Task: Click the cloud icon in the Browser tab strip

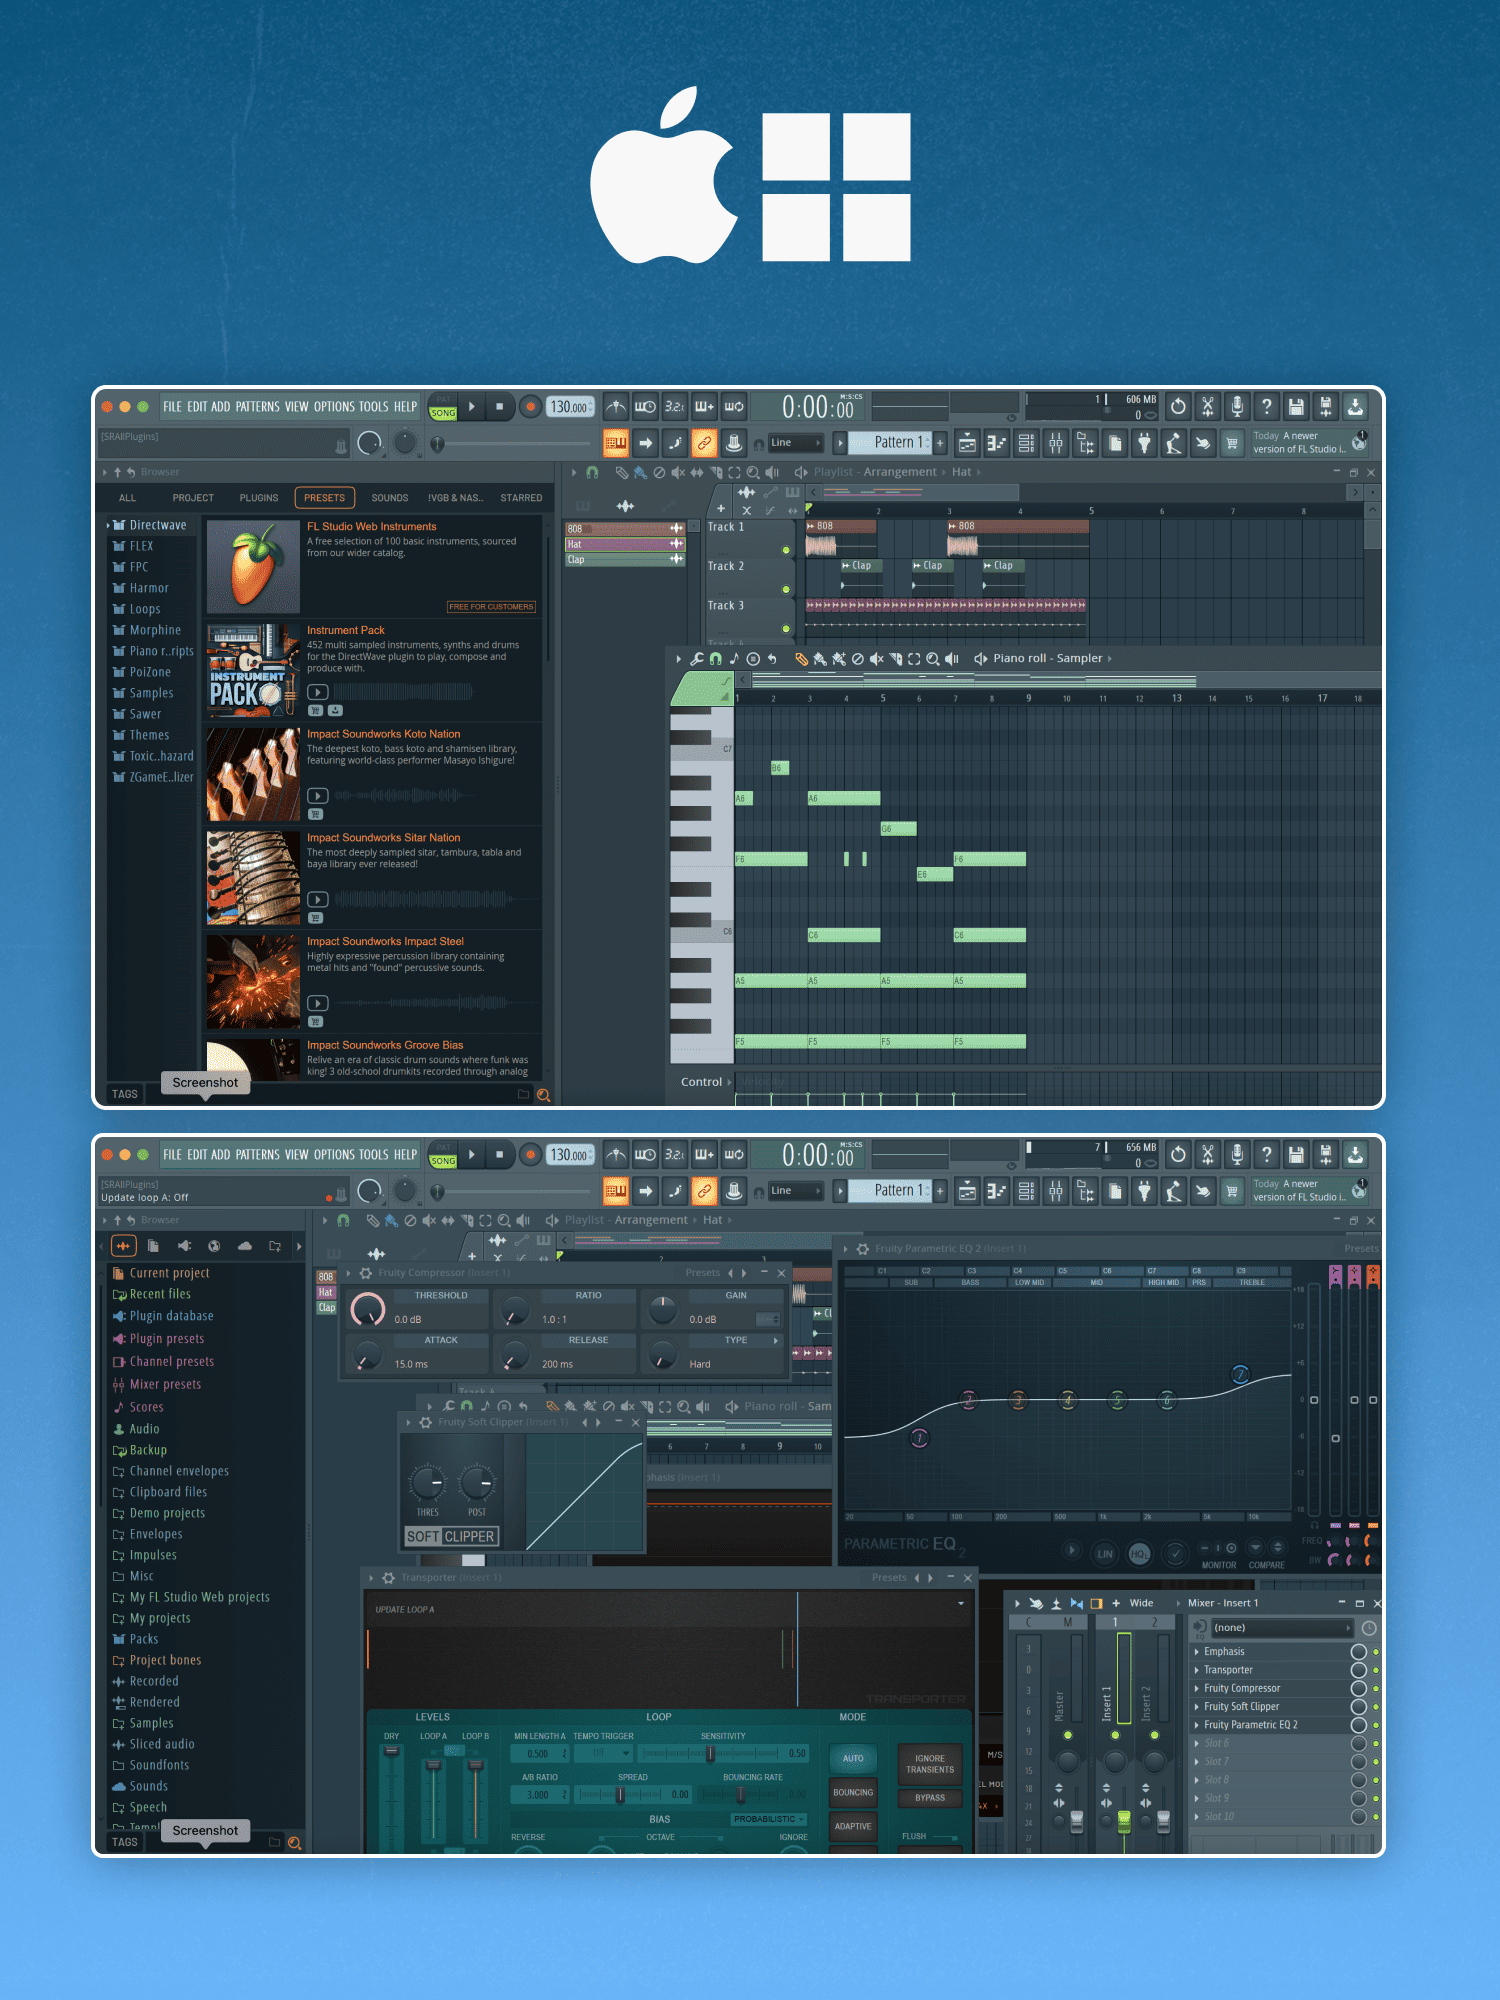Action: point(244,1246)
